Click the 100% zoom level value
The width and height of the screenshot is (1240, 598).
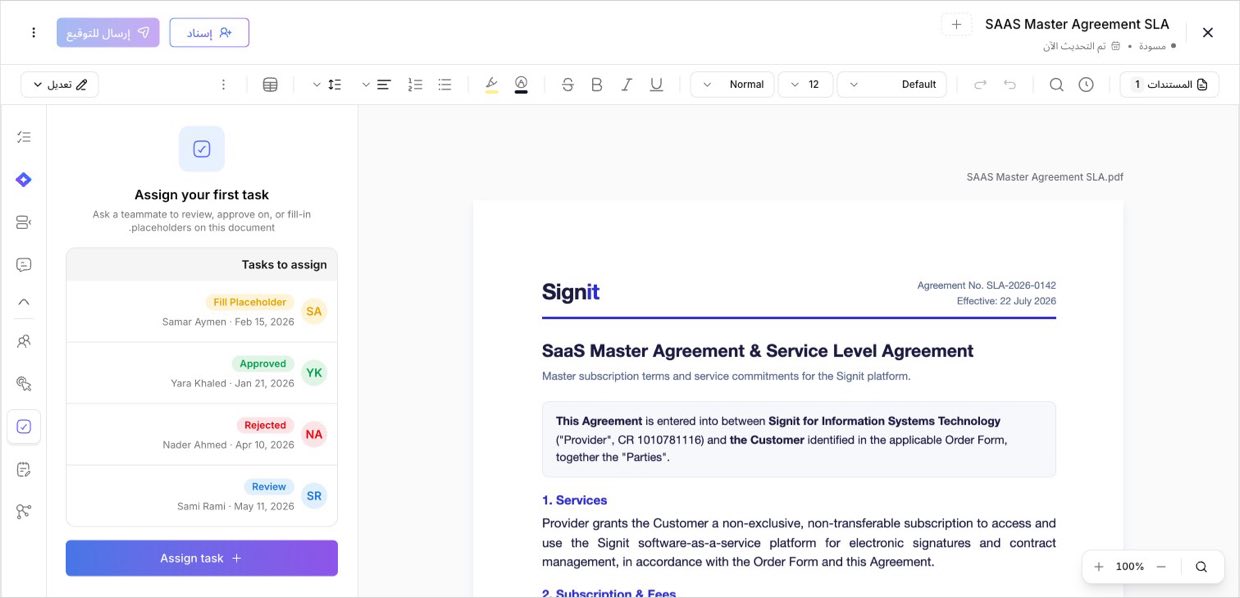[1130, 567]
